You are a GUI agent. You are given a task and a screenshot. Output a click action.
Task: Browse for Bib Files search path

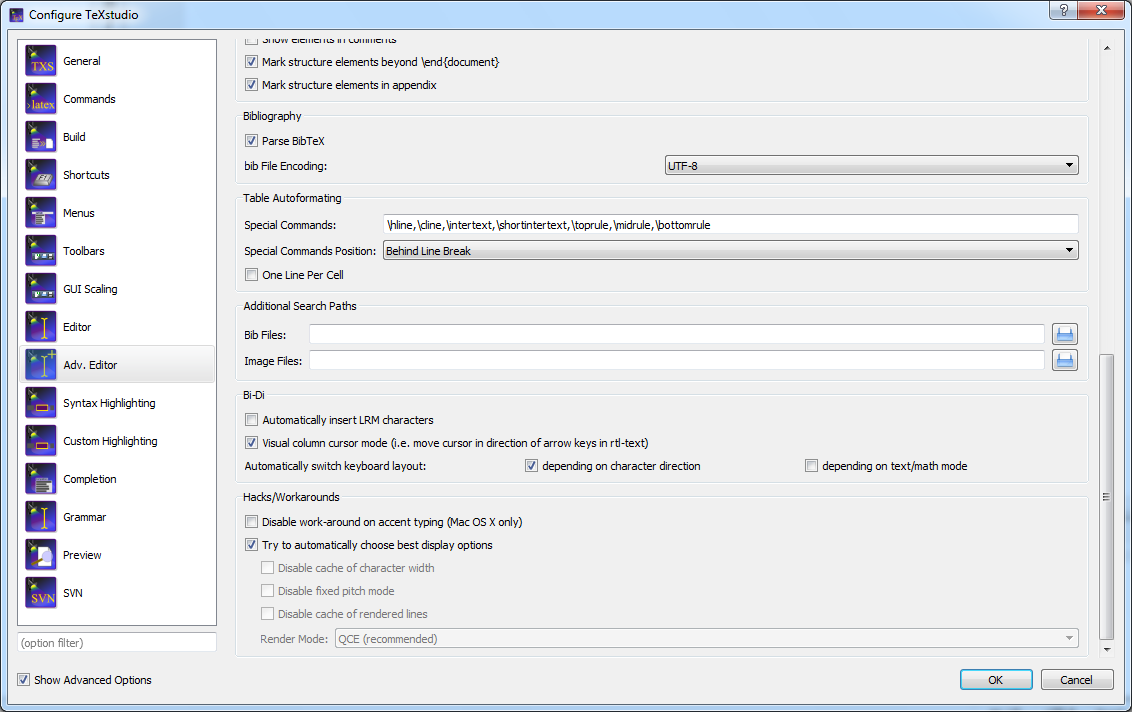[1065, 334]
